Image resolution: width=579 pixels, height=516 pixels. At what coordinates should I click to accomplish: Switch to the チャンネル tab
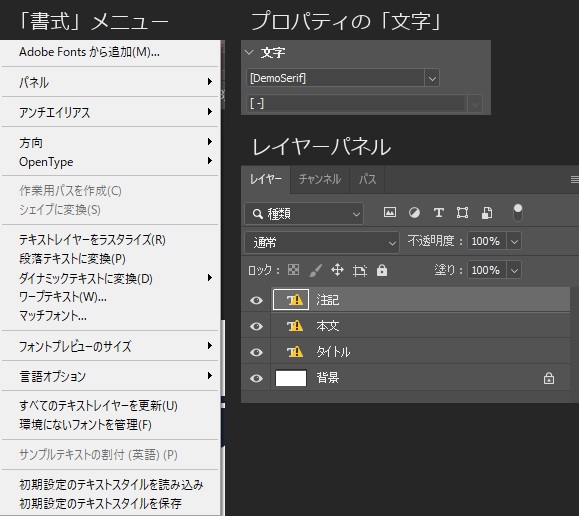point(320,180)
